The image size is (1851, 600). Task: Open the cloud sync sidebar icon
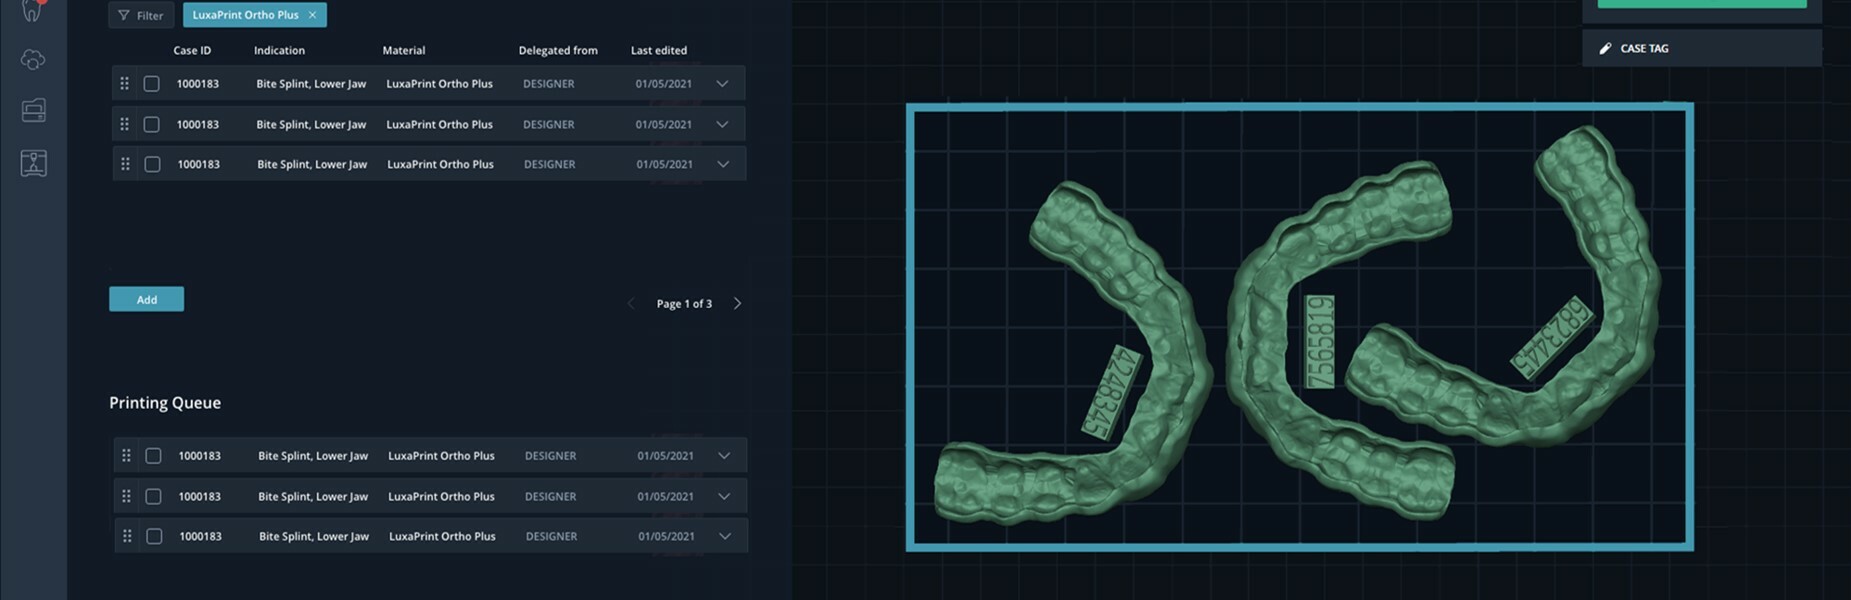pyautogui.click(x=33, y=60)
